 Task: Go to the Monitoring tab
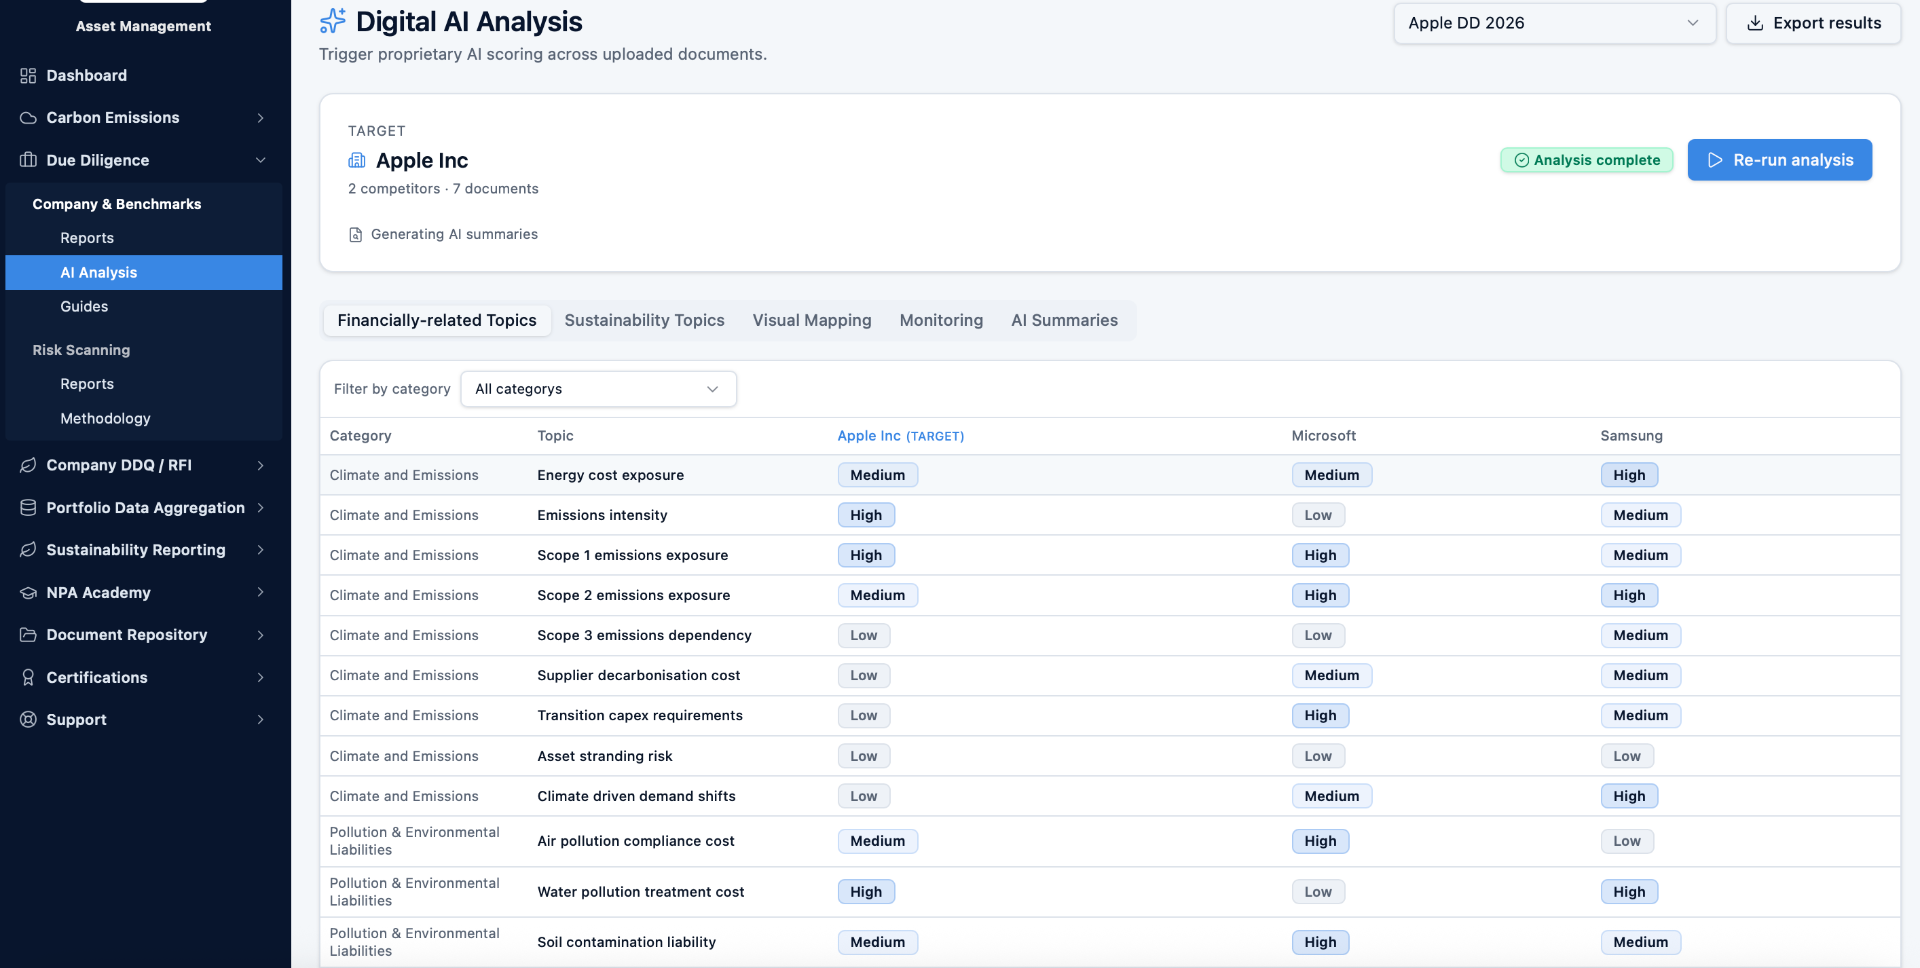(x=941, y=321)
